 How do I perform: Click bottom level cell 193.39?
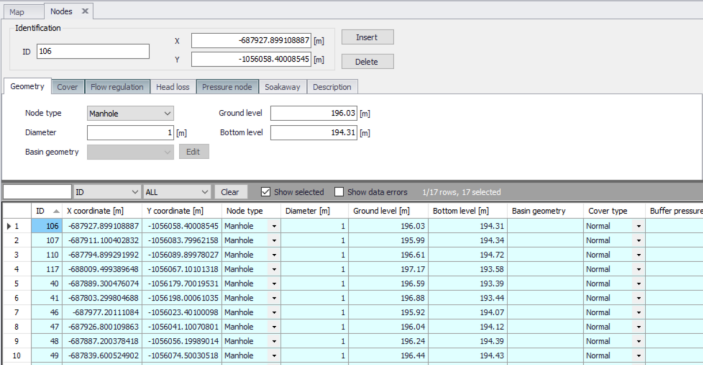tap(468, 283)
